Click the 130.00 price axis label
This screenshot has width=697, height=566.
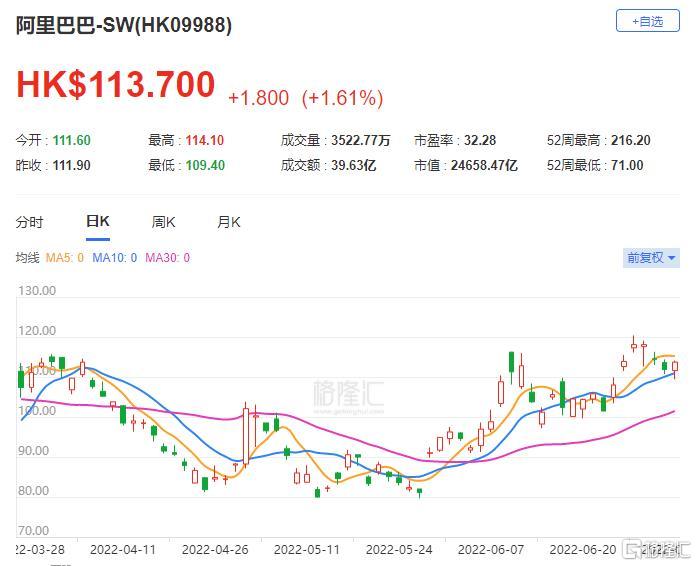(x=37, y=291)
